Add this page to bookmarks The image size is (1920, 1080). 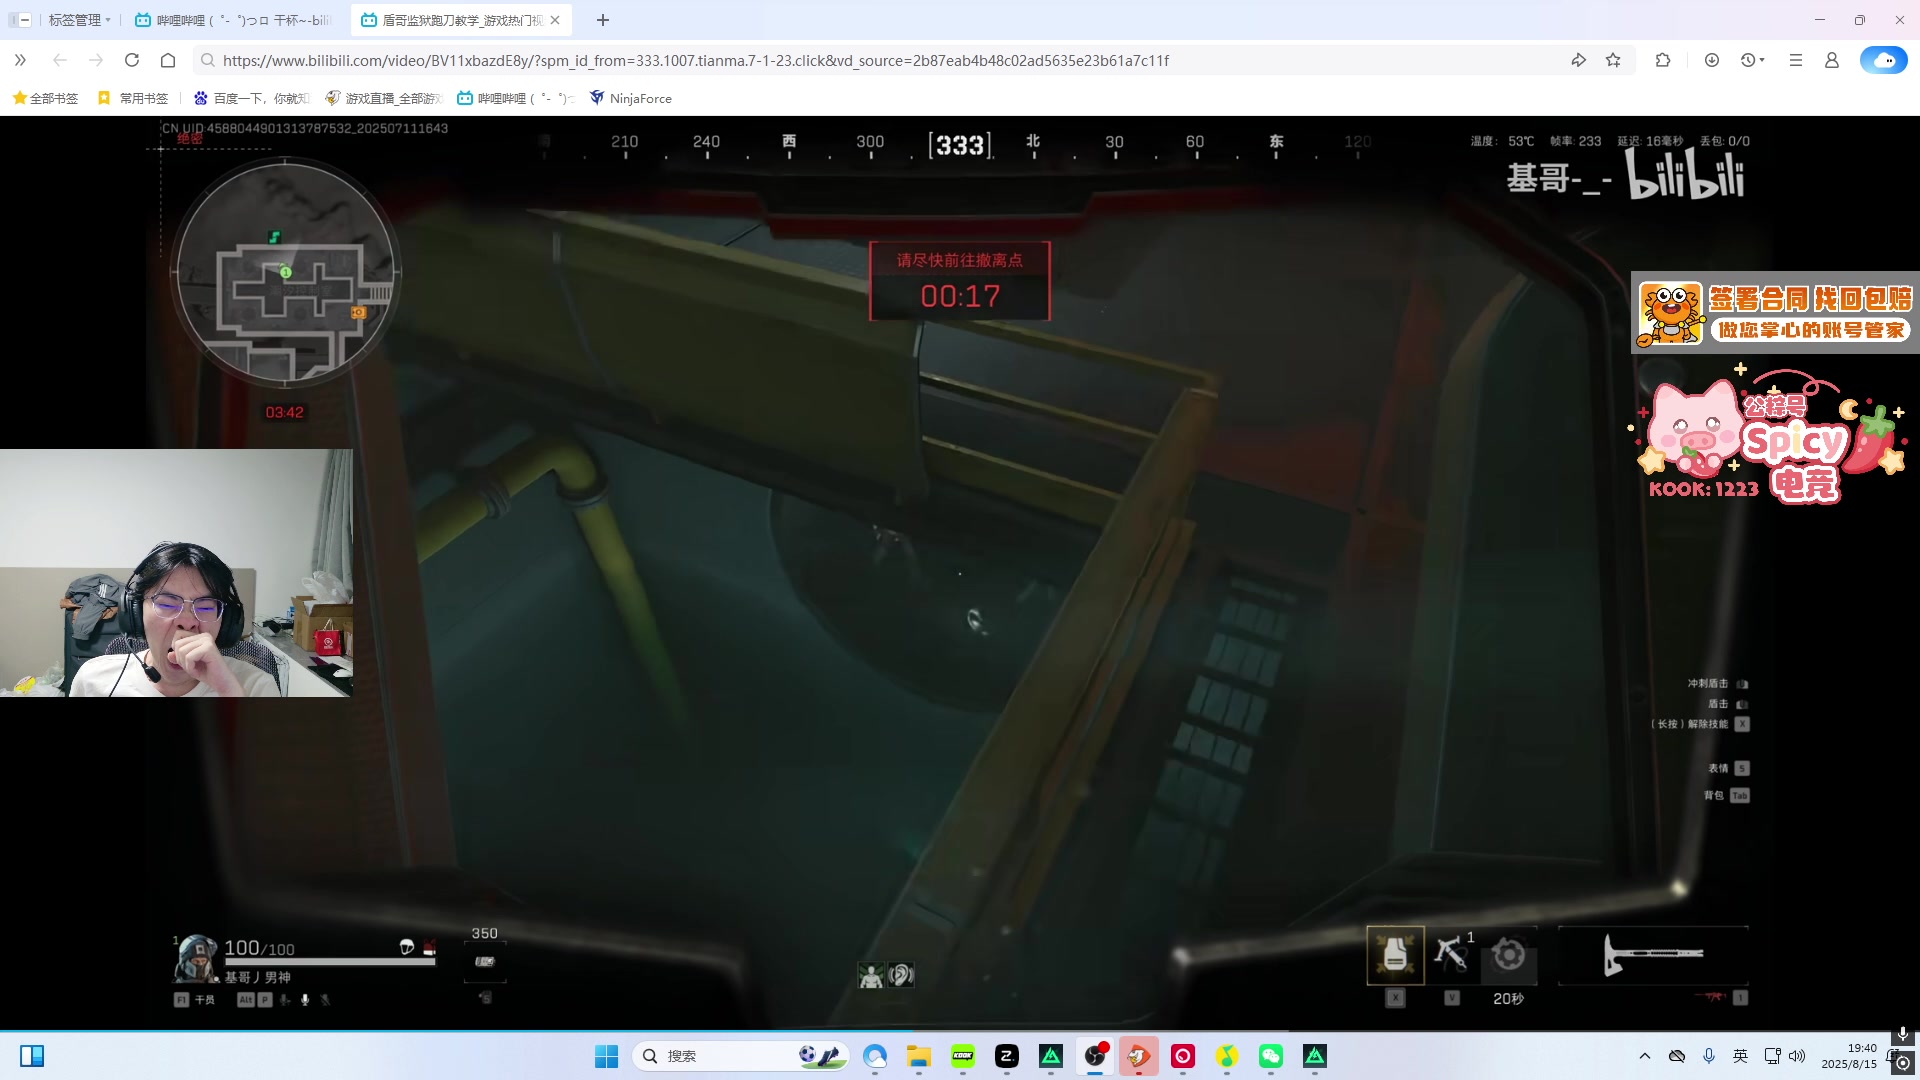(1613, 60)
